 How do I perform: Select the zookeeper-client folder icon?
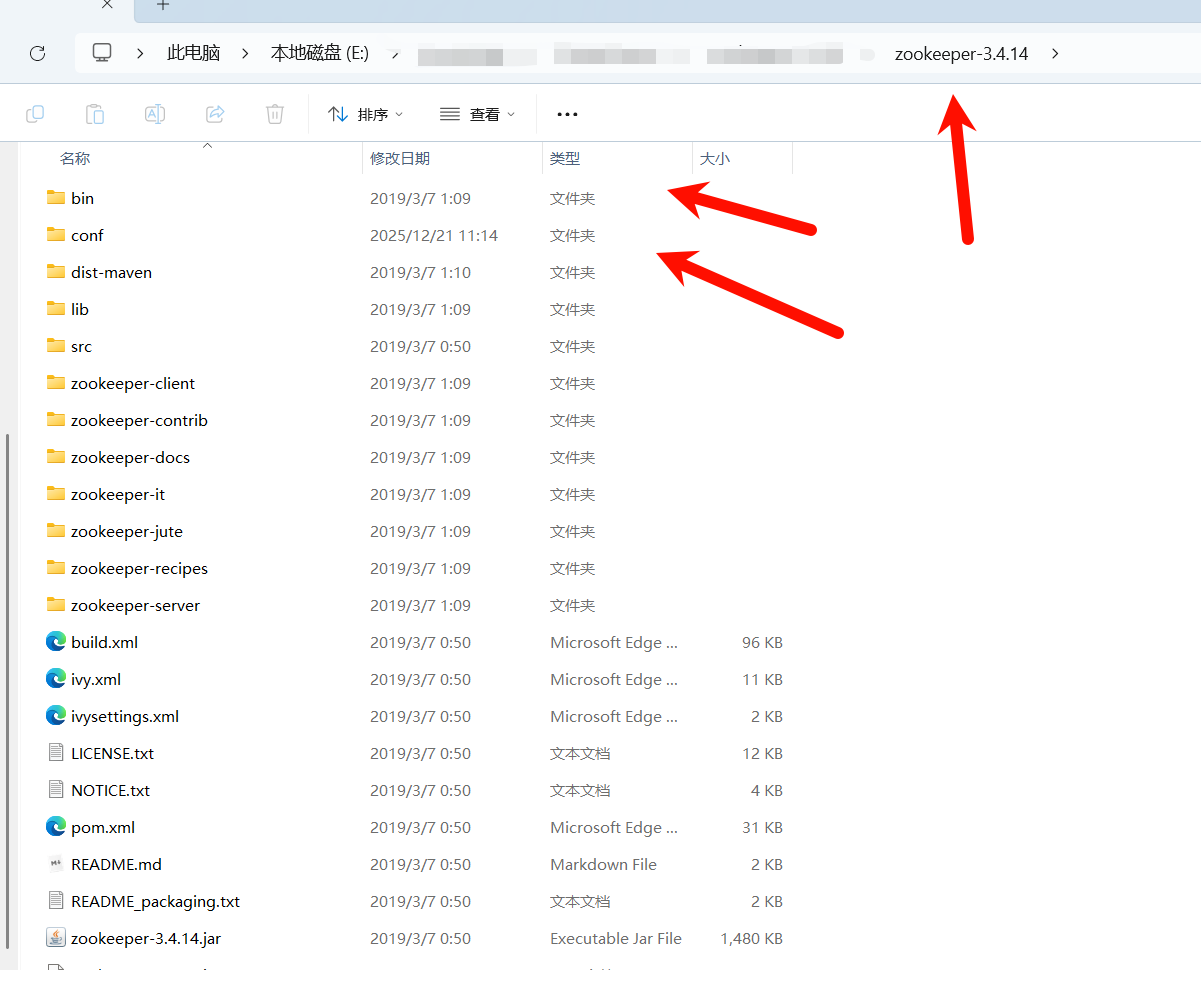[x=56, y=382]
